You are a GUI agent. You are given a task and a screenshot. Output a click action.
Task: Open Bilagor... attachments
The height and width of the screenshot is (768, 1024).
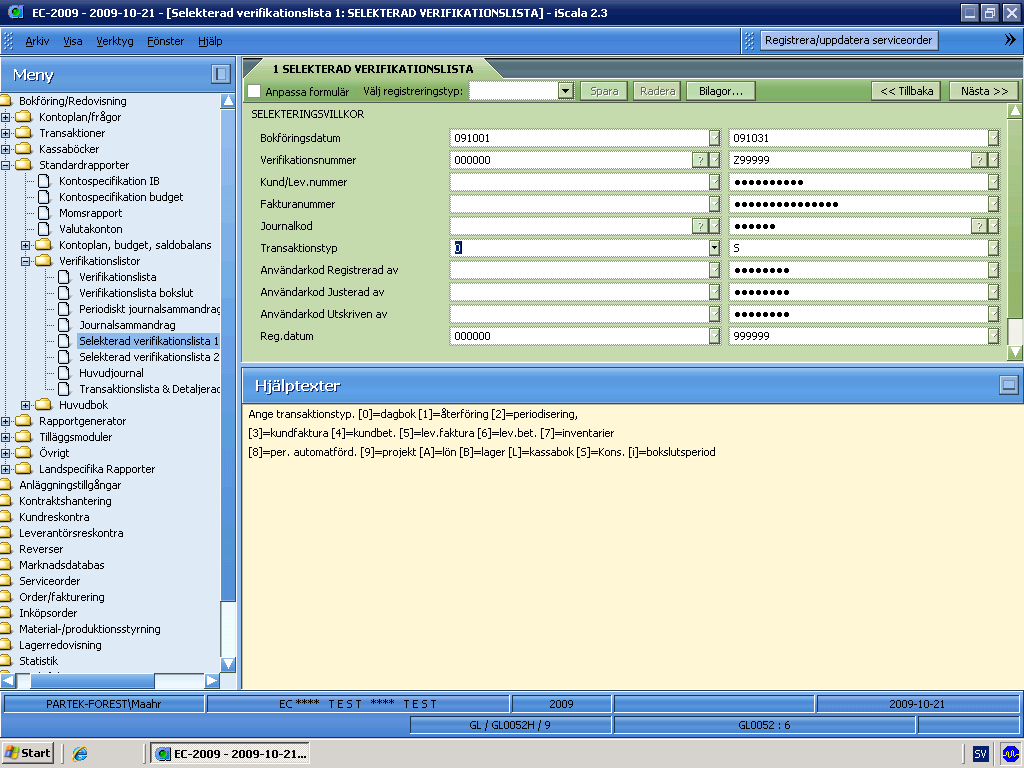click(721, 91)
